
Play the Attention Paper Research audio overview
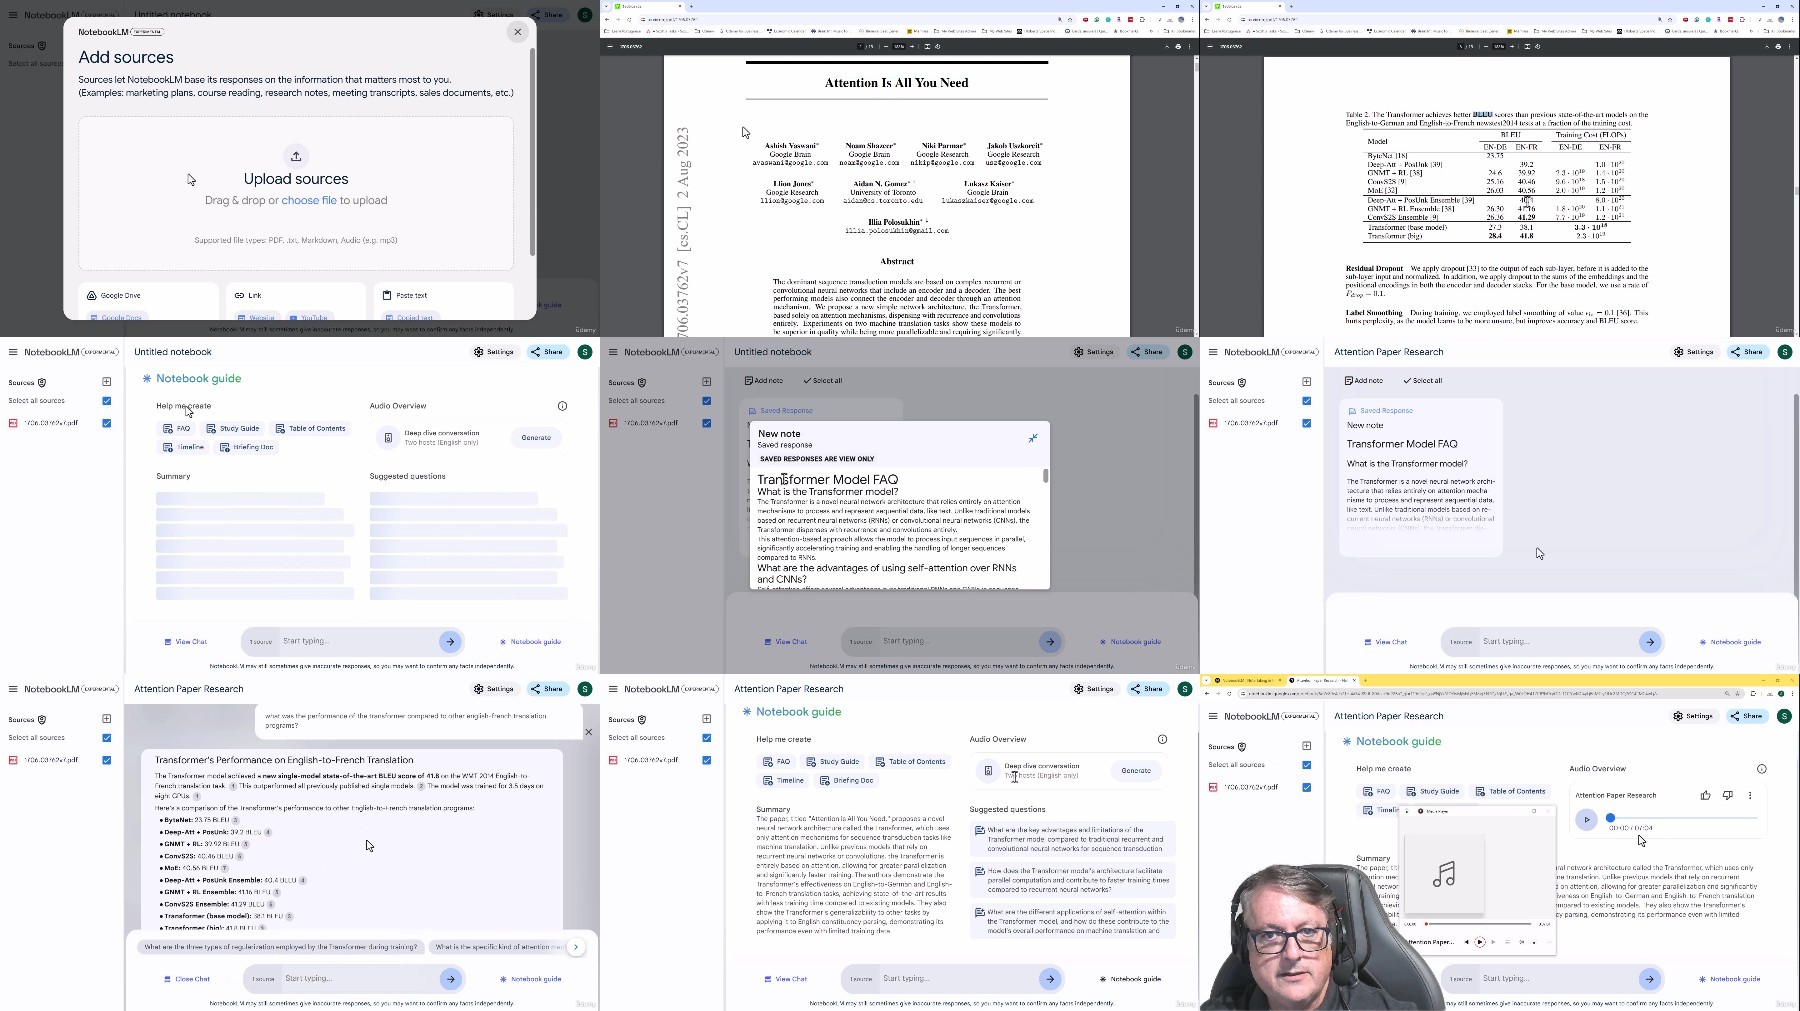pyautogui.click(x=1586, y=819)
